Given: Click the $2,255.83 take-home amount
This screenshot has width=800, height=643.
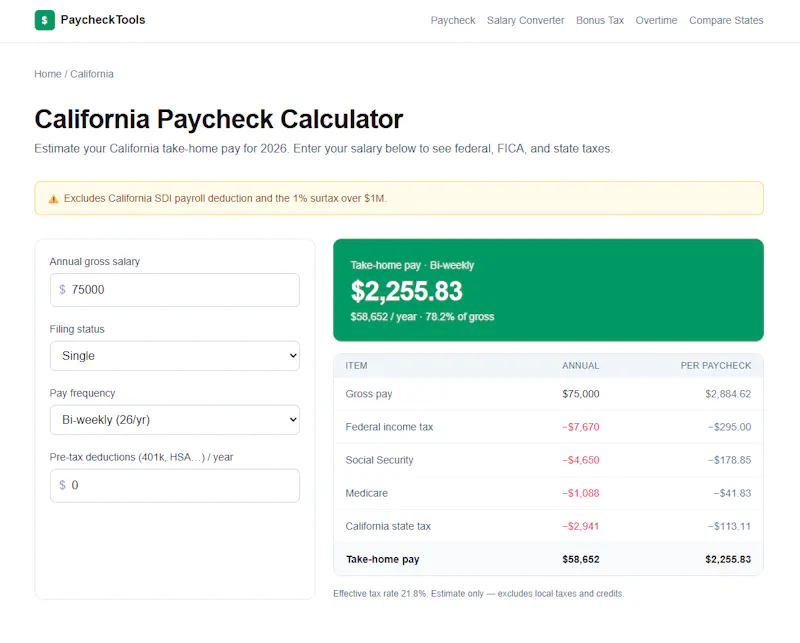Looking at the screenshot, I should [x=406, y=291].
